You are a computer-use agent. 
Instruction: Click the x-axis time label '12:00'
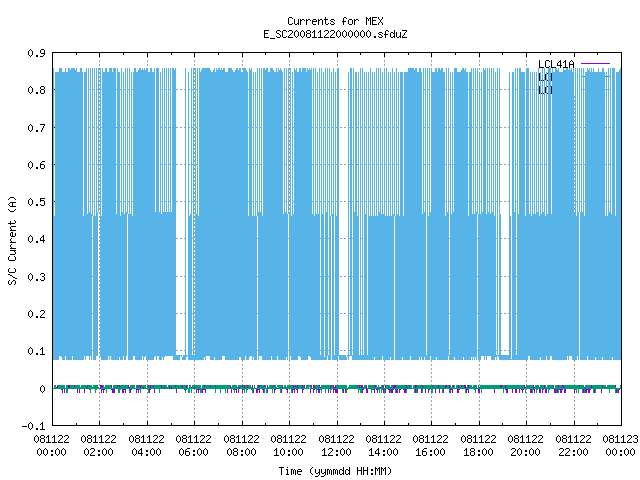click(x=336, y=452)
